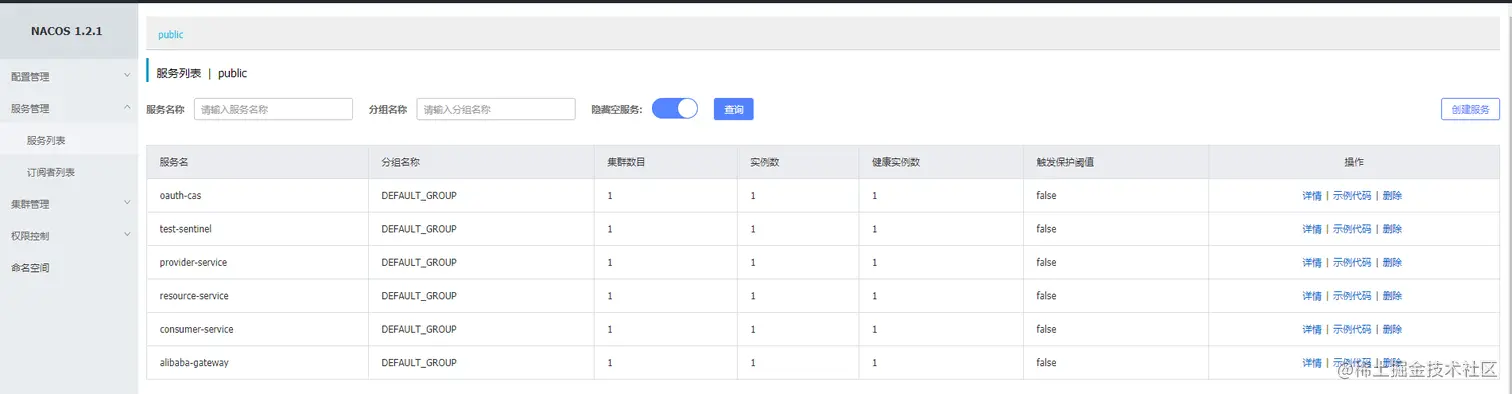Screen dimensions: 1512x394
Task: Select the public namespace tab
Action: point(171,34)
